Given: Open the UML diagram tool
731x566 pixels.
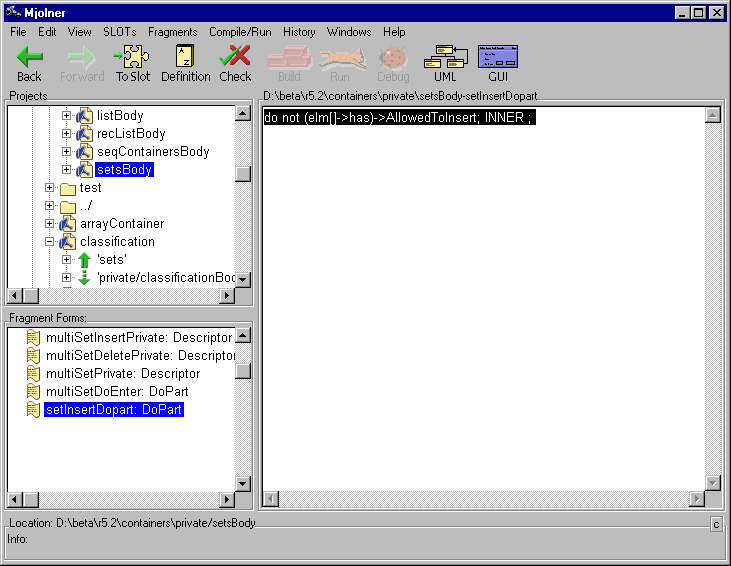Looking at the screenshot, I should pyautogui.click(x=445, y=57).
